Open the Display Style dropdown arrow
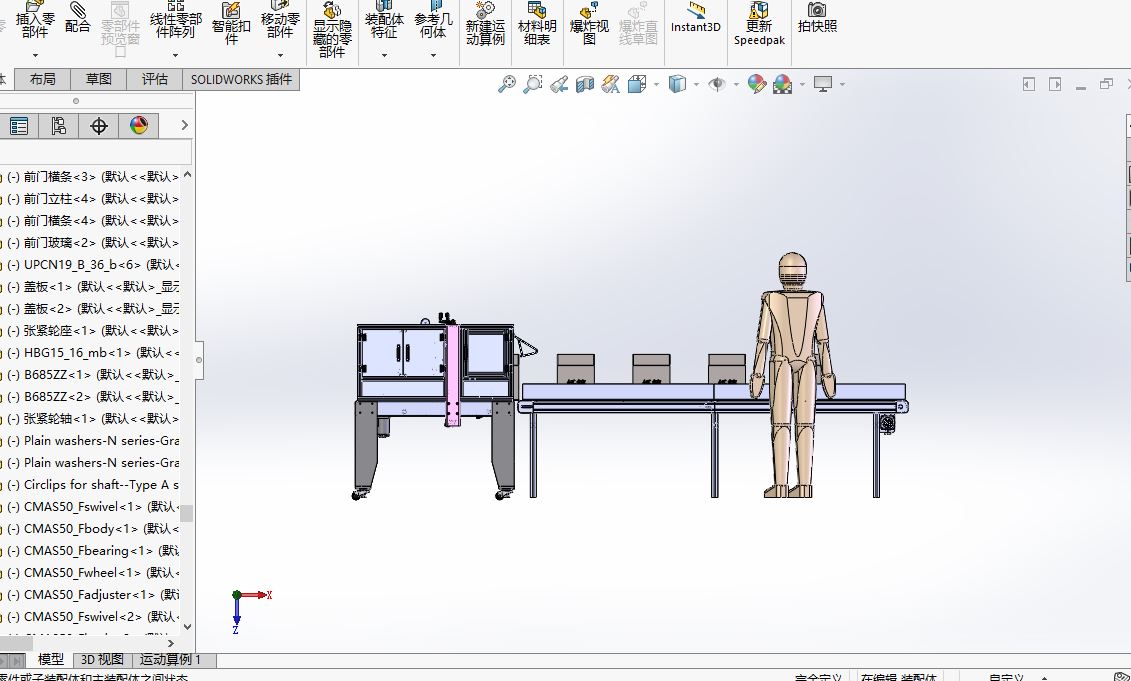This screenshot has width=1131, height=681. (696, 84)
